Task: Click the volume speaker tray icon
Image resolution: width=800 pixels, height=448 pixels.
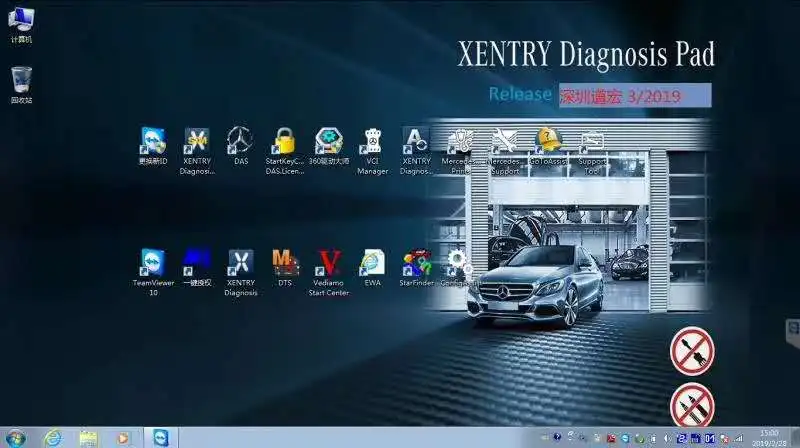Action: (667, 438)
